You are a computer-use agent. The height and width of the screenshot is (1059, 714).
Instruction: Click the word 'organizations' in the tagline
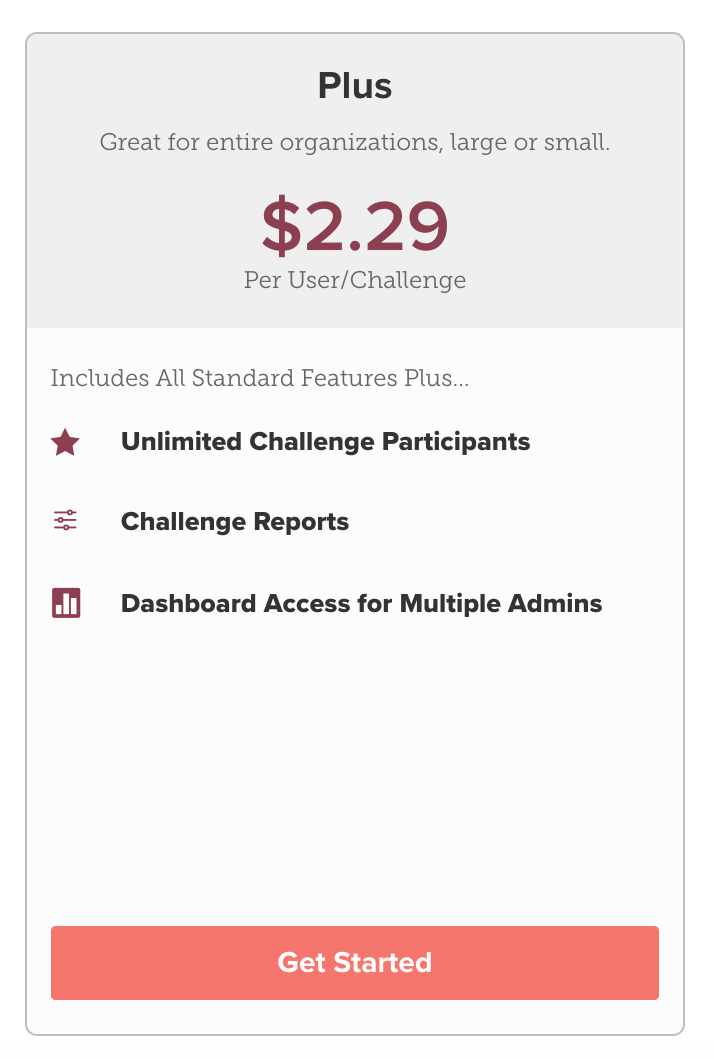[361, 143]
